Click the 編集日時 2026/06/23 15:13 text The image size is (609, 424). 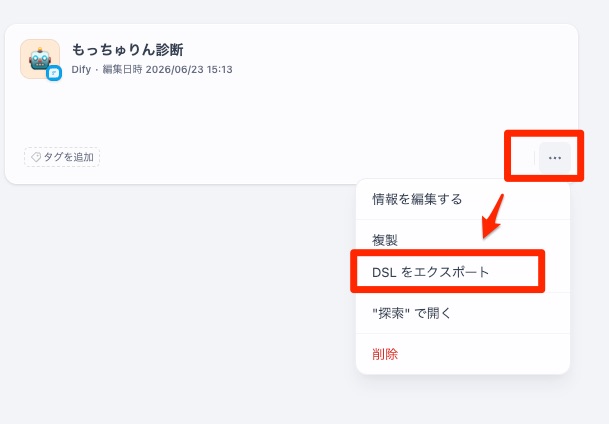pyautogui.click(x=167, y=70)
